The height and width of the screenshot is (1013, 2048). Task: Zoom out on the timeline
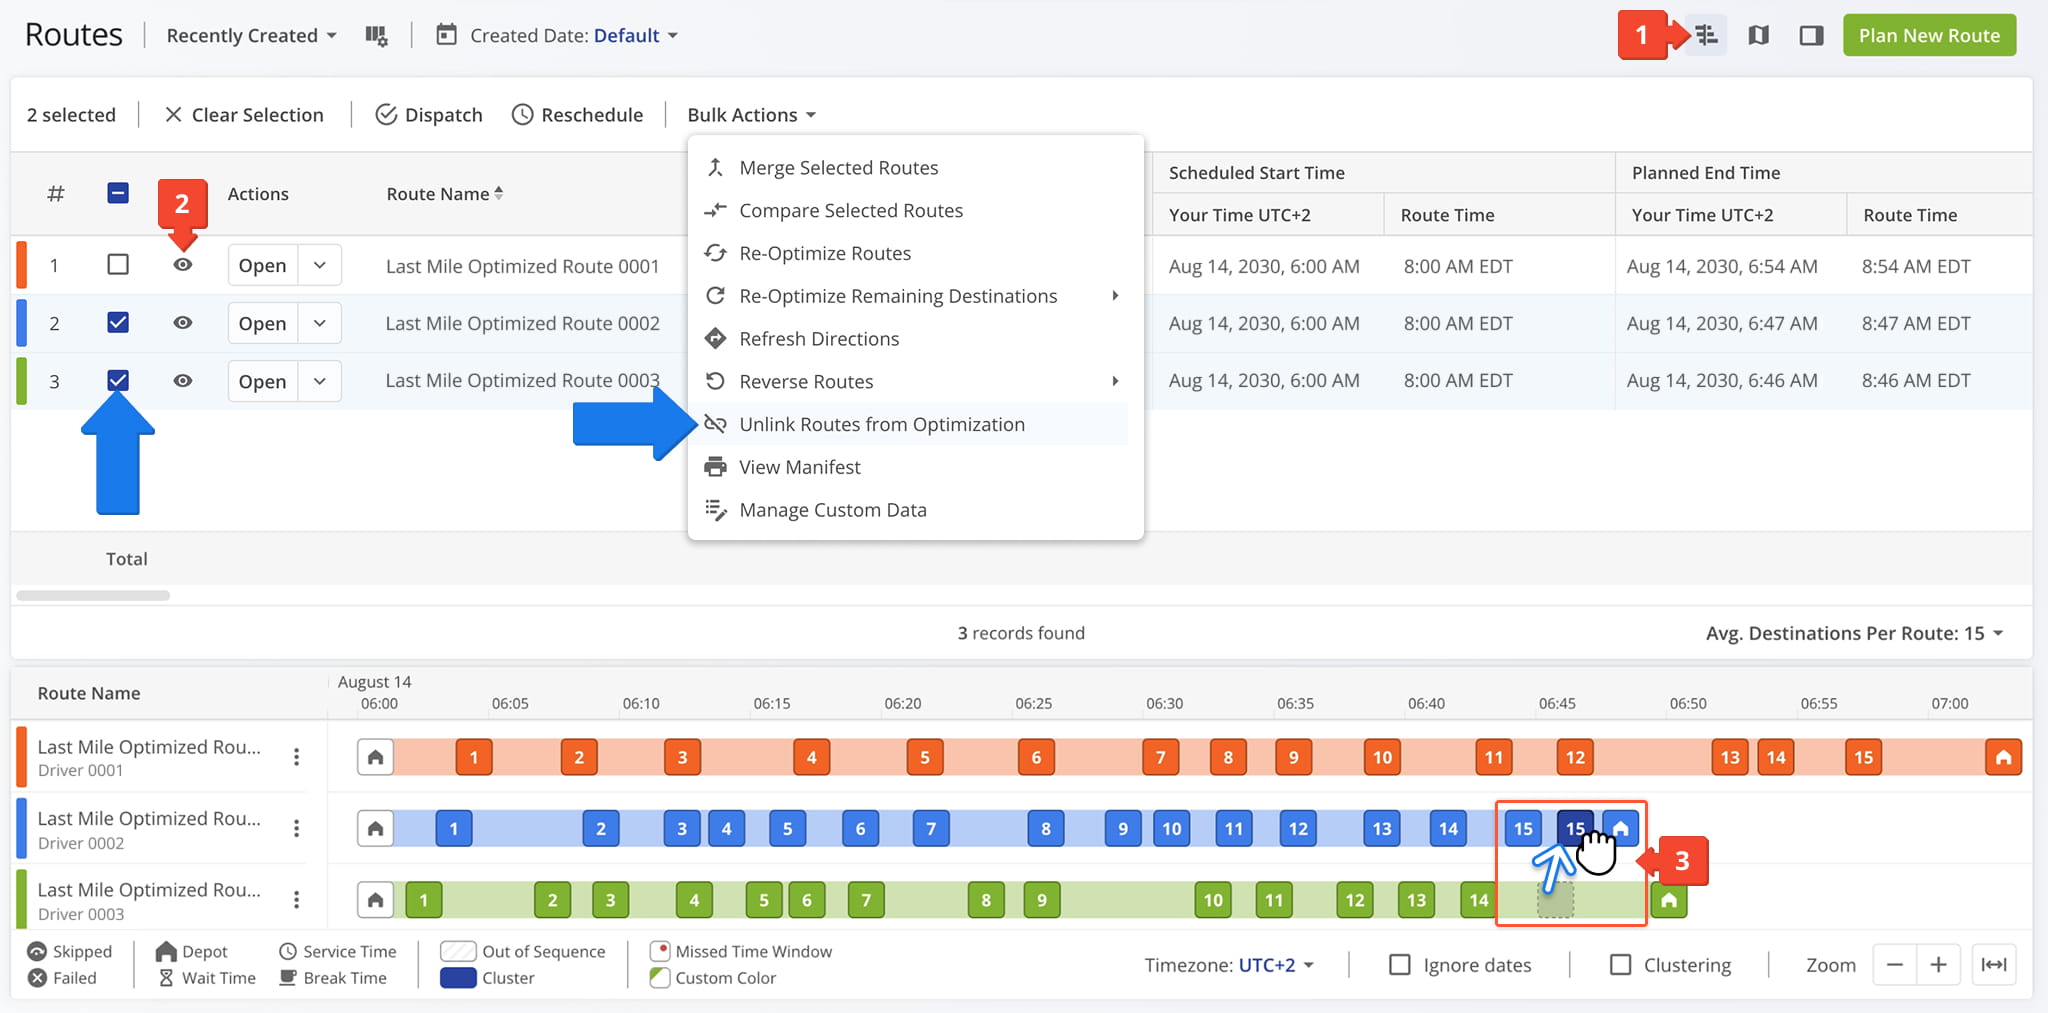tap(1895, 965)
